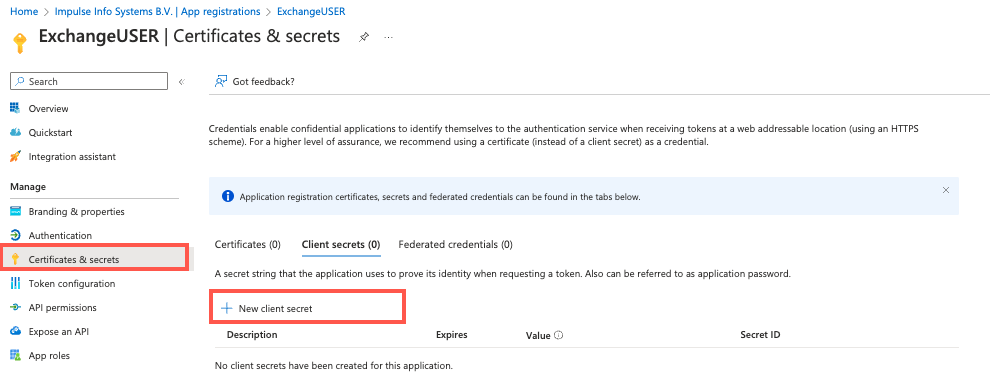Switch to Federated credentials (0) tab
Viewport: 990px width, 373px height.
tap(455, 244)
